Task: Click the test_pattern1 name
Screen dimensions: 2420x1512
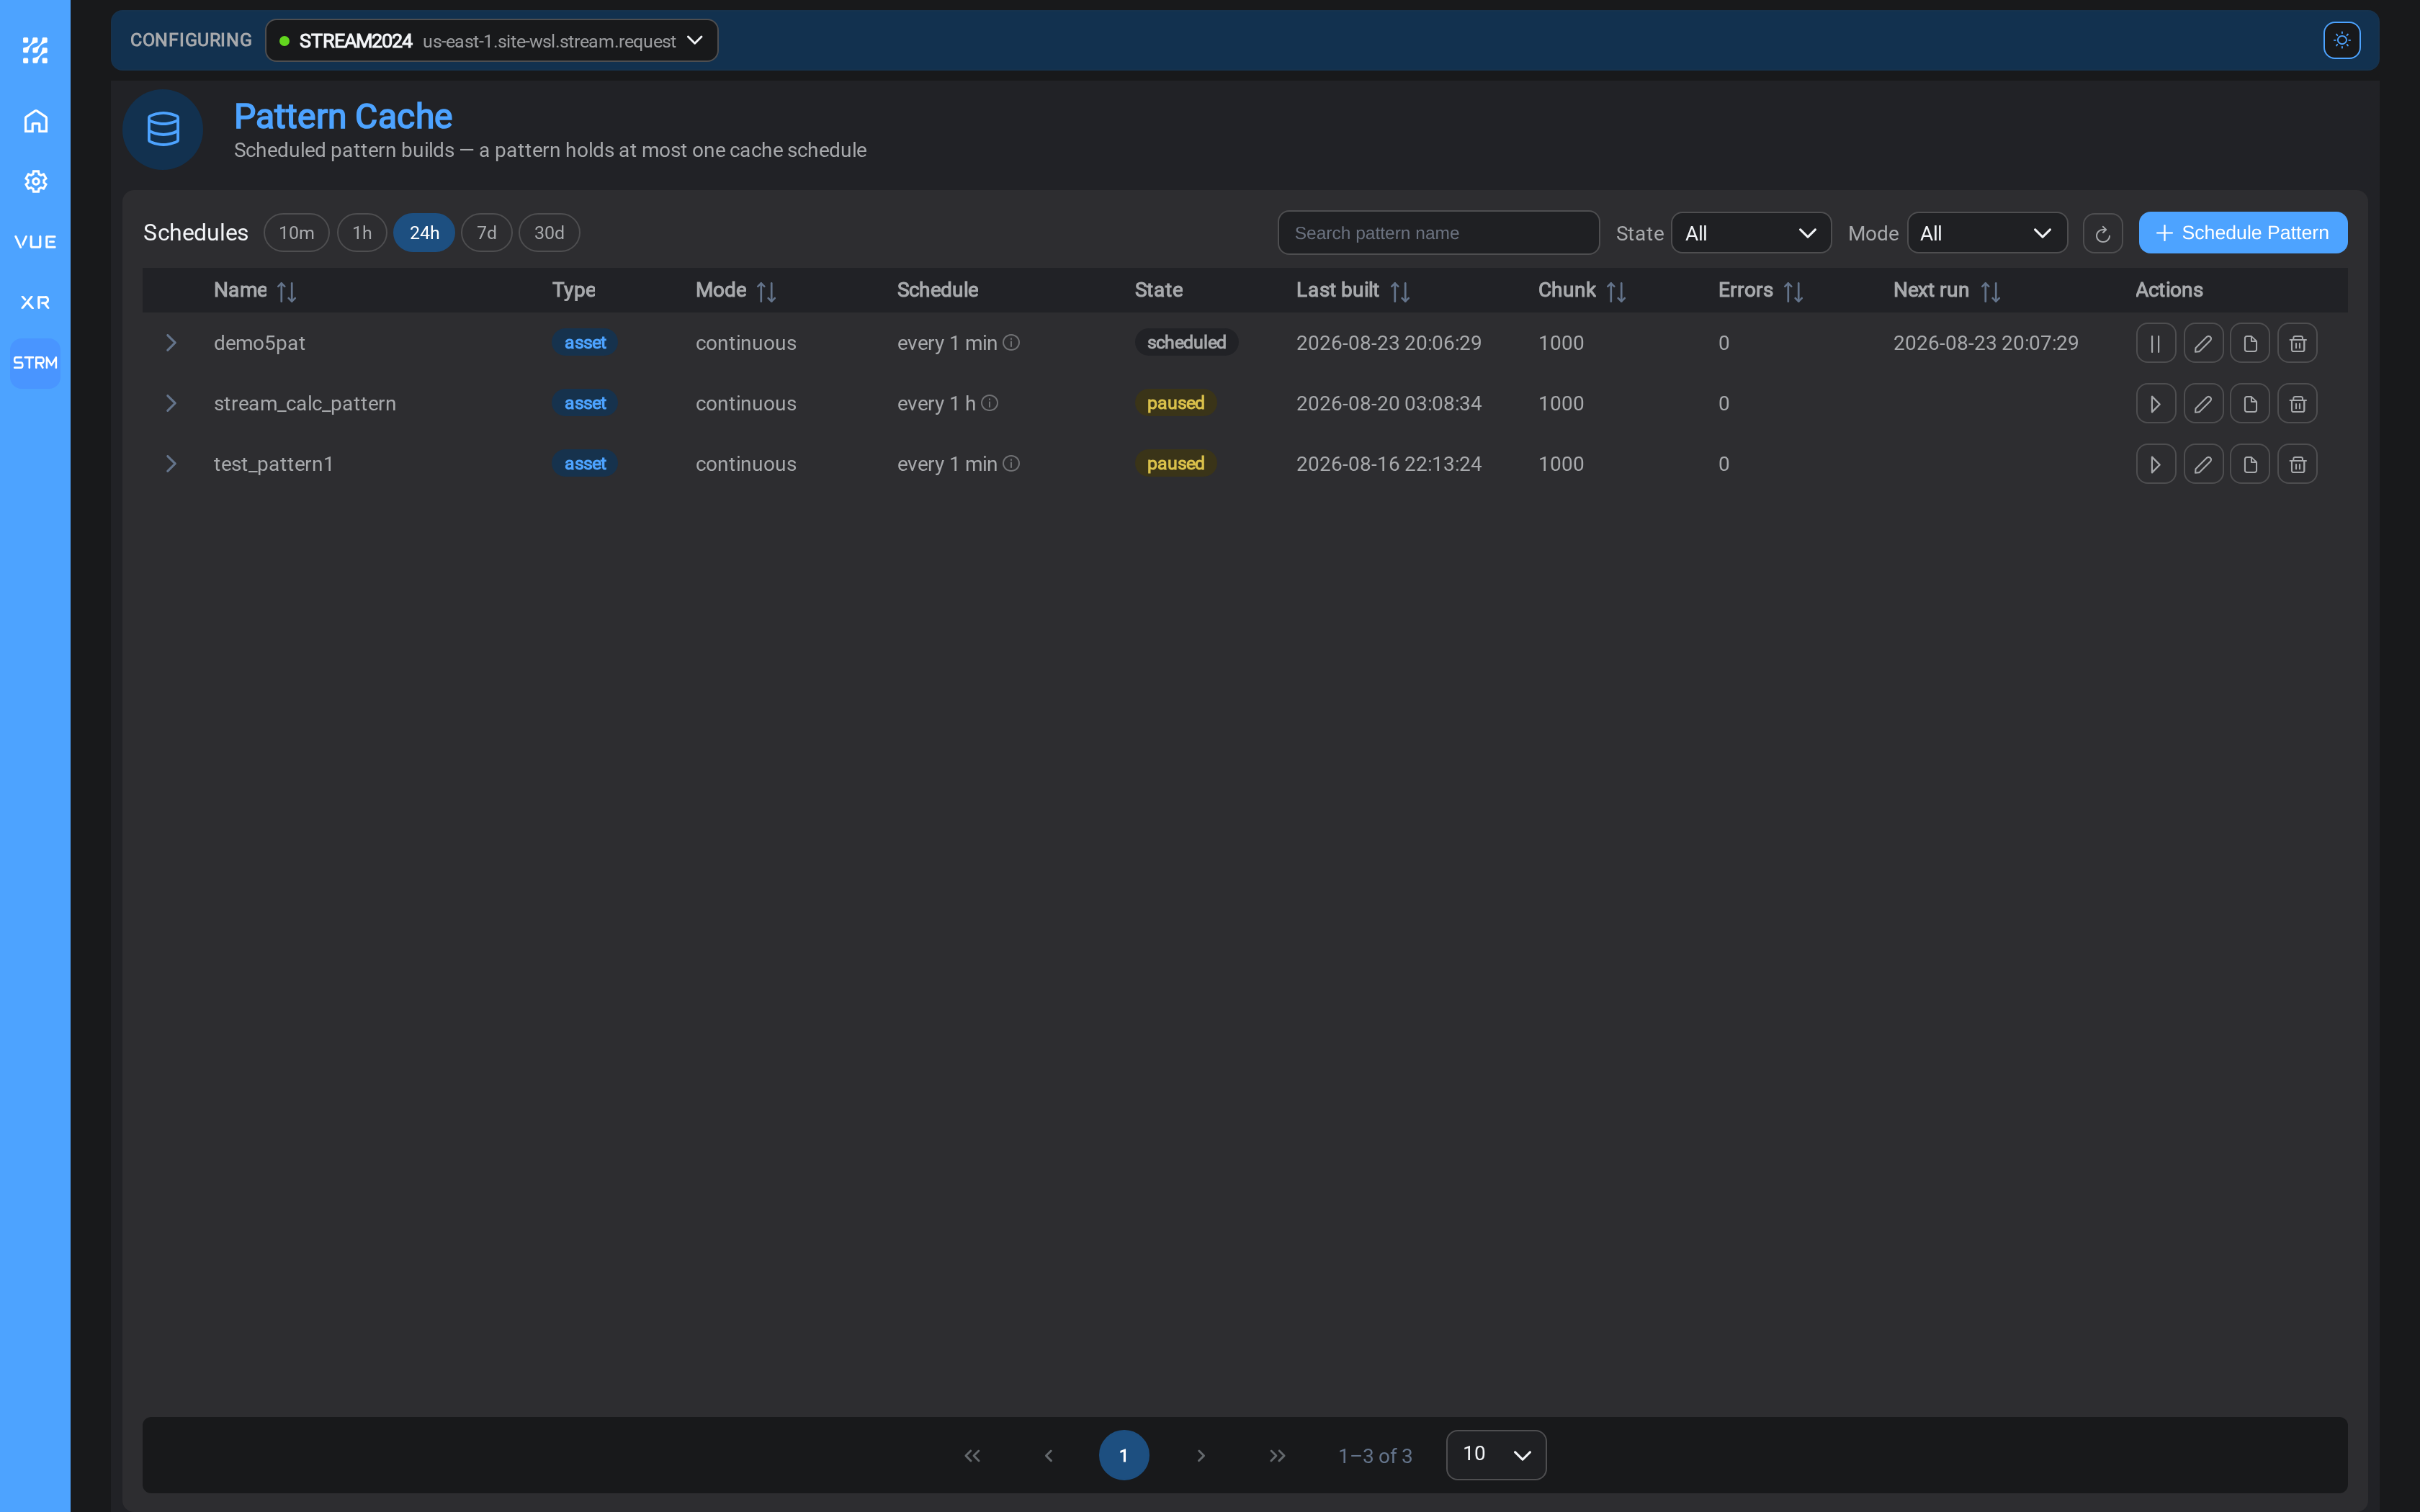Action: (x=273, y=464)
